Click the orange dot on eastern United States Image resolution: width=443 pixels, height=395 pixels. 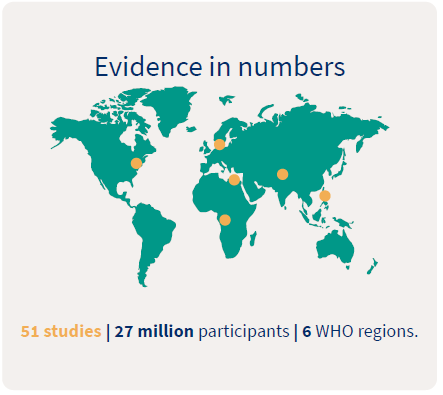point(136,164)
